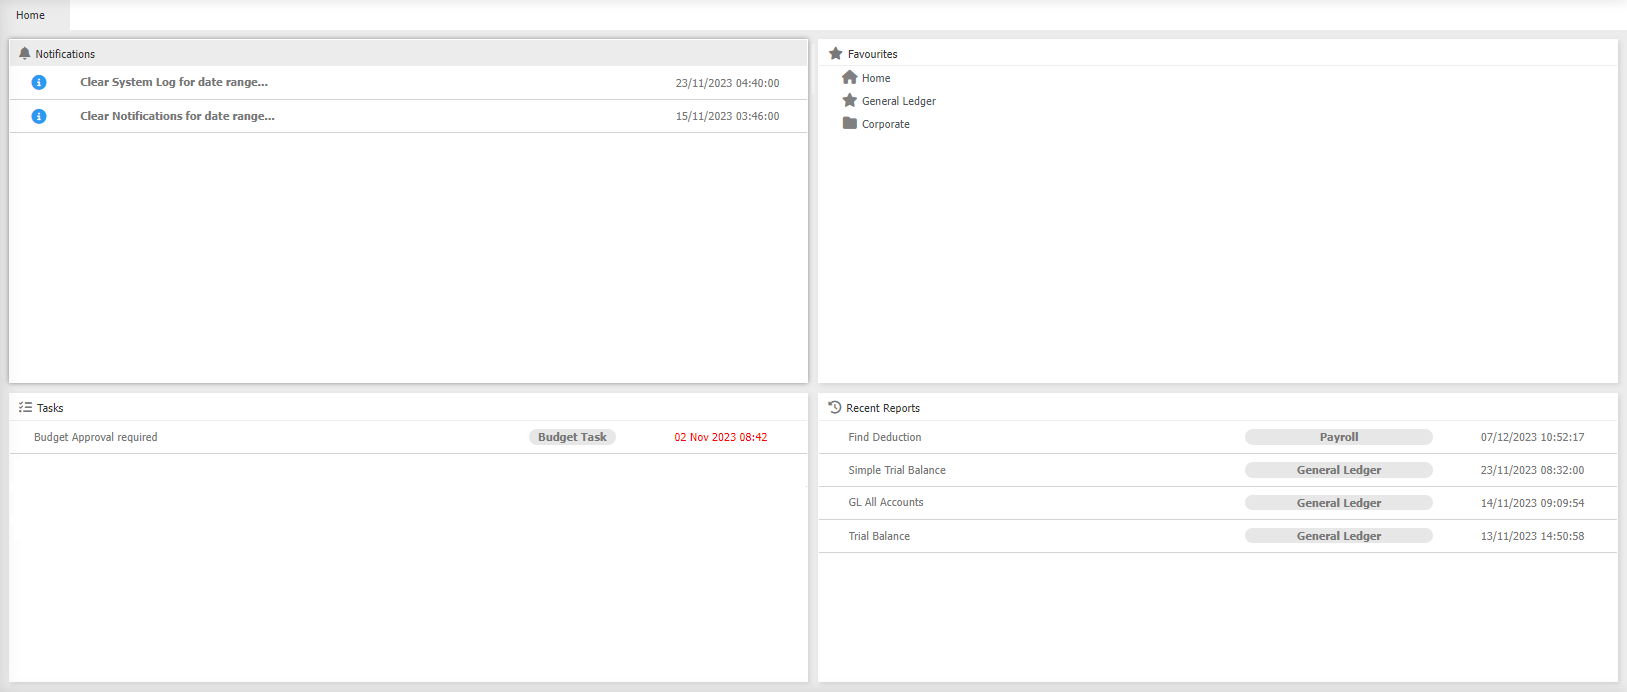Click the Budget Task badge

(572, 437)
